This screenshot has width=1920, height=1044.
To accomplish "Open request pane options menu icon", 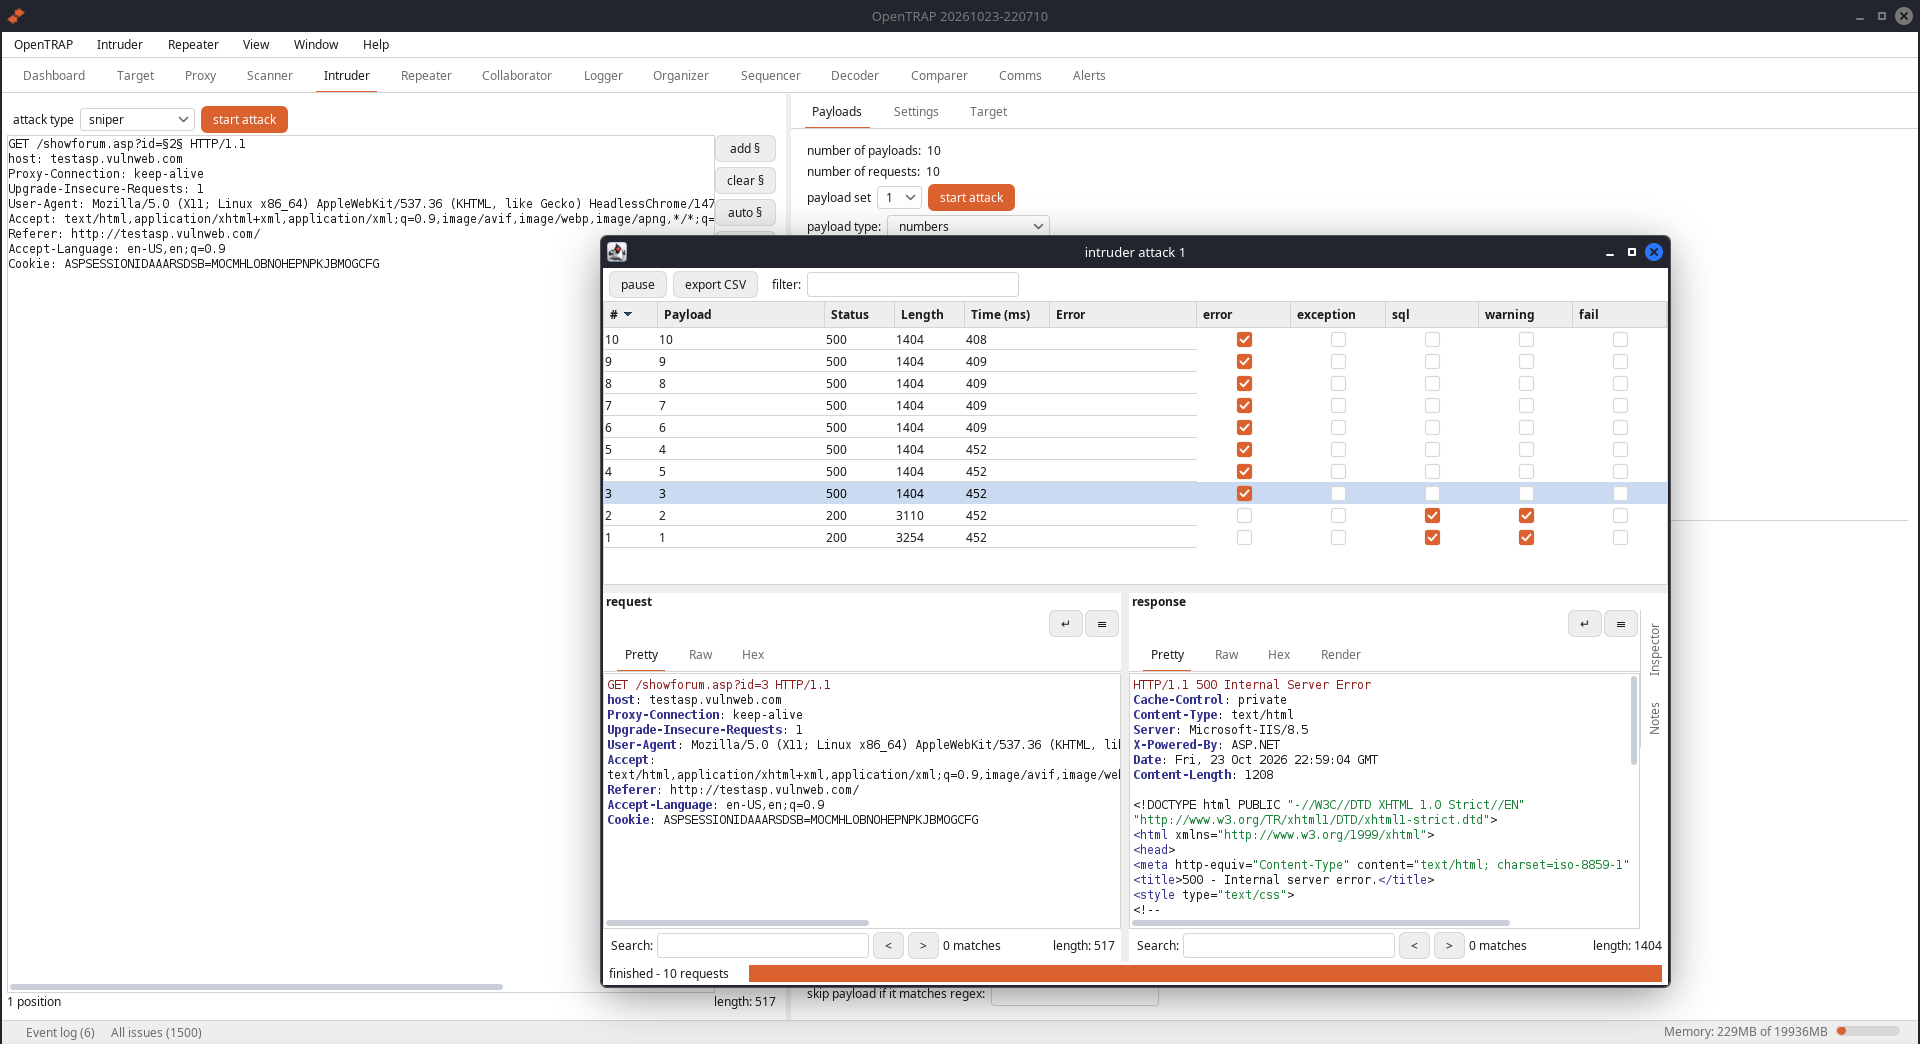I will (x=1101, y=624).
